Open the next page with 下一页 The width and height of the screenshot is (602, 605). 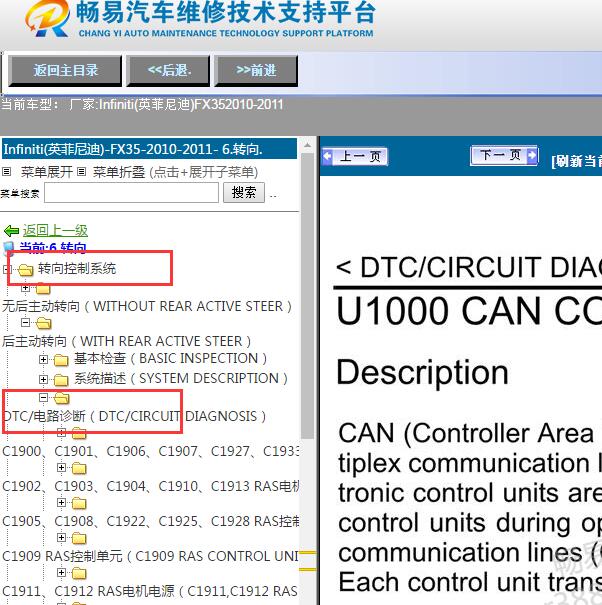504,155
